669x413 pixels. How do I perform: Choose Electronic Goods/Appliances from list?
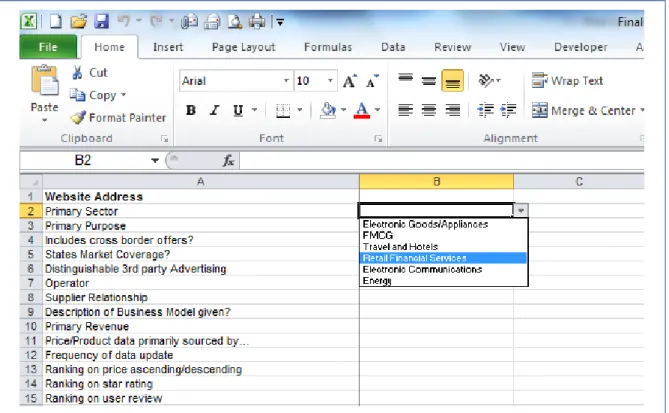coord(443,224)
